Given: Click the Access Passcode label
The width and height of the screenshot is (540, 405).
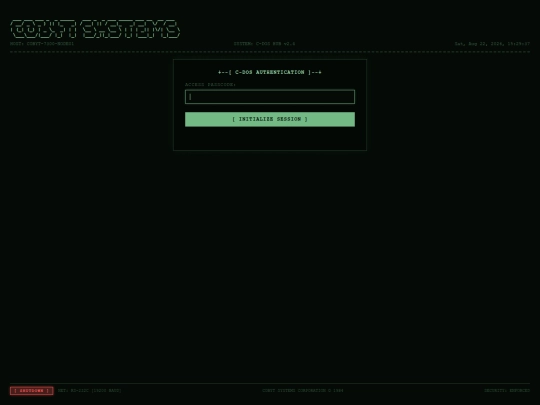Looking at the screenshot, I should tap(210, 84).
